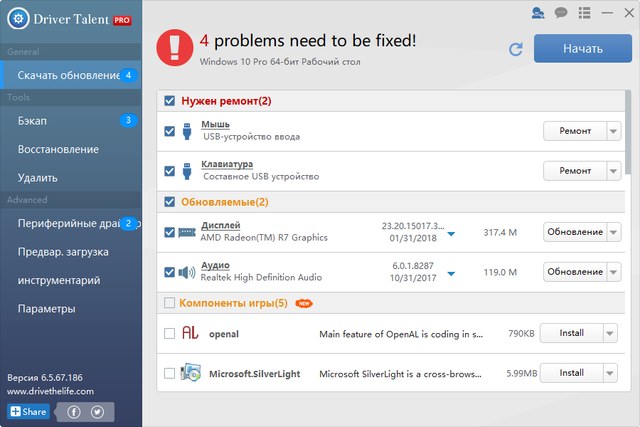Viewport: 640px width, 427px height.
Task: Click the Twitter share icon
Action: click(x=97, y=411)
